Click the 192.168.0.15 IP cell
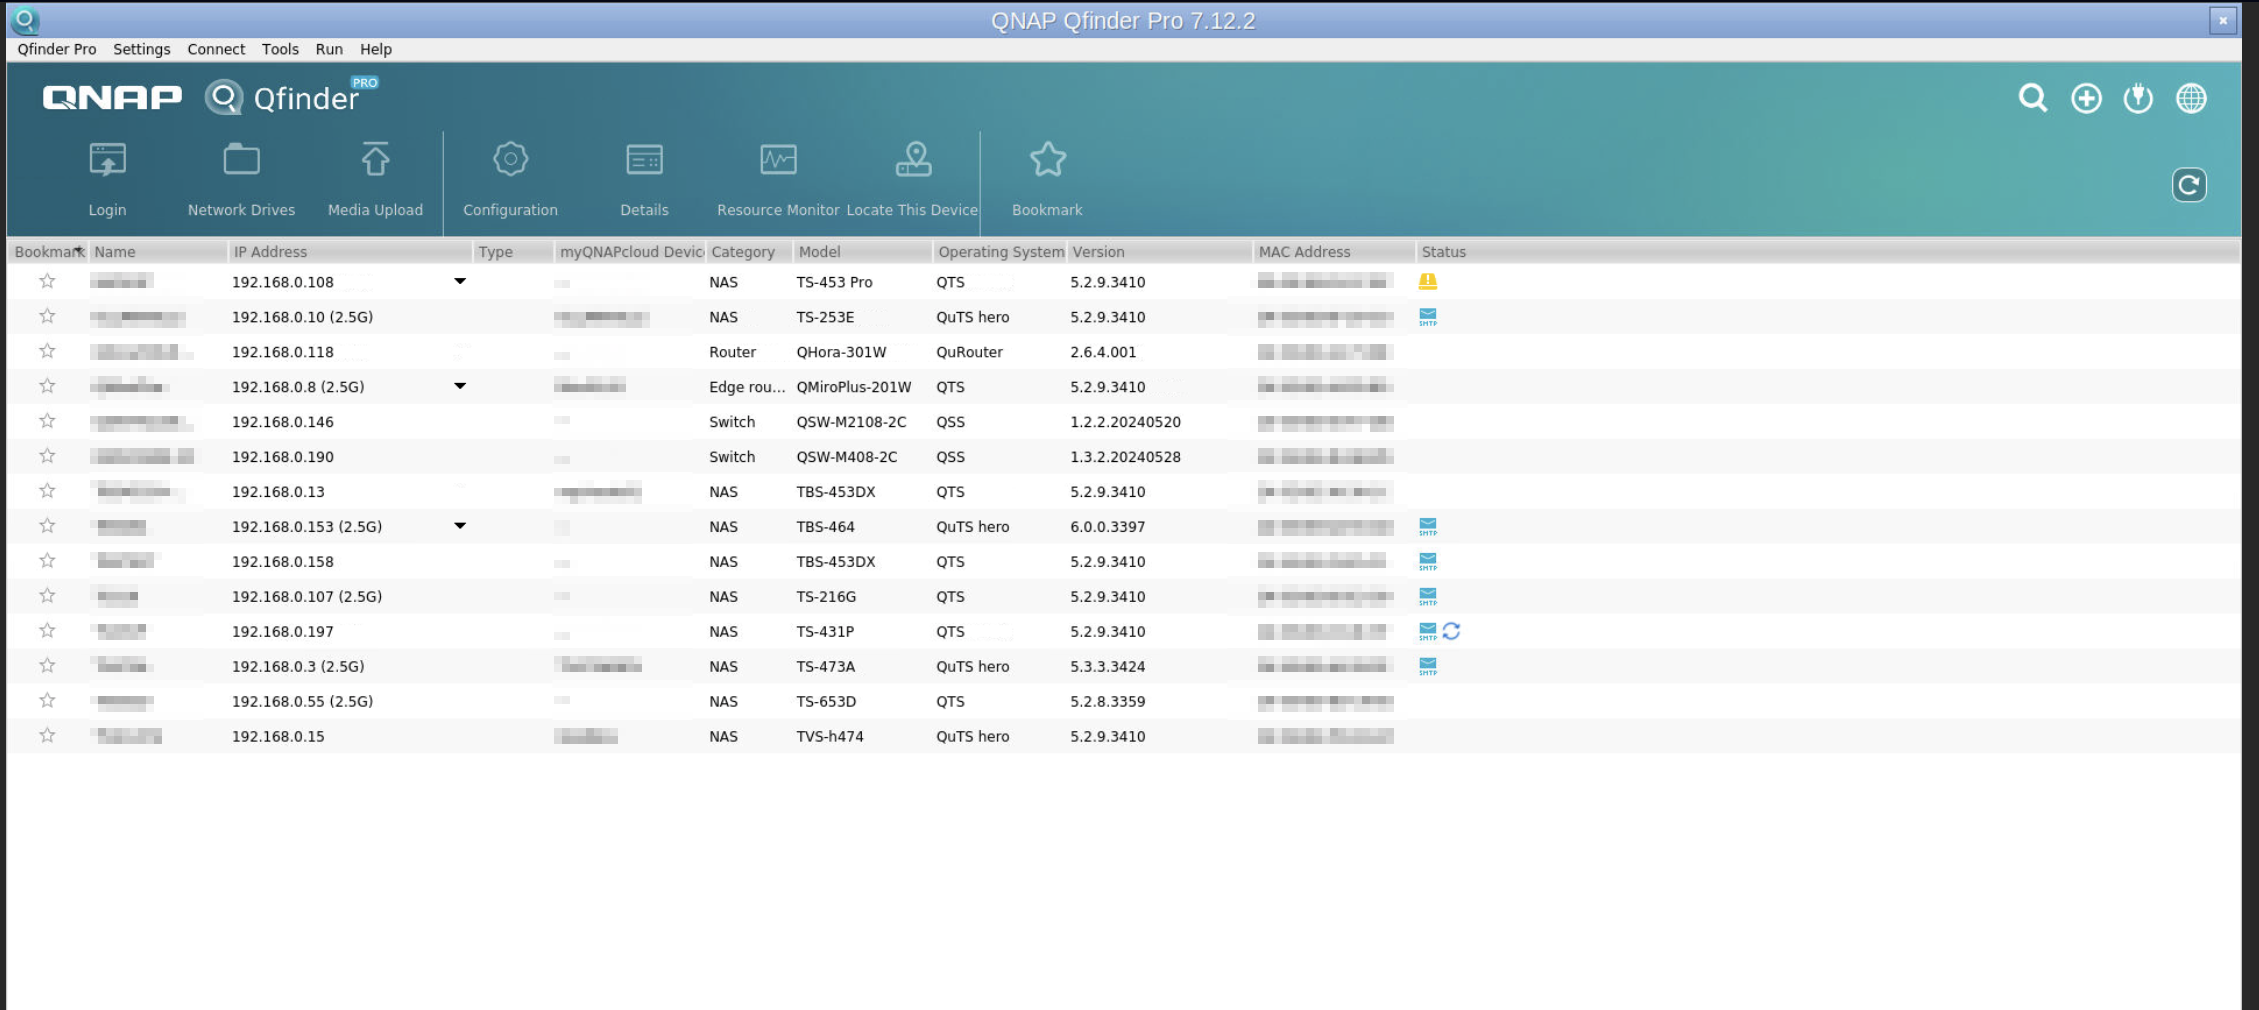This screenshot has height=1010, width=2259. pyautogui.click(x=278, y=736)
